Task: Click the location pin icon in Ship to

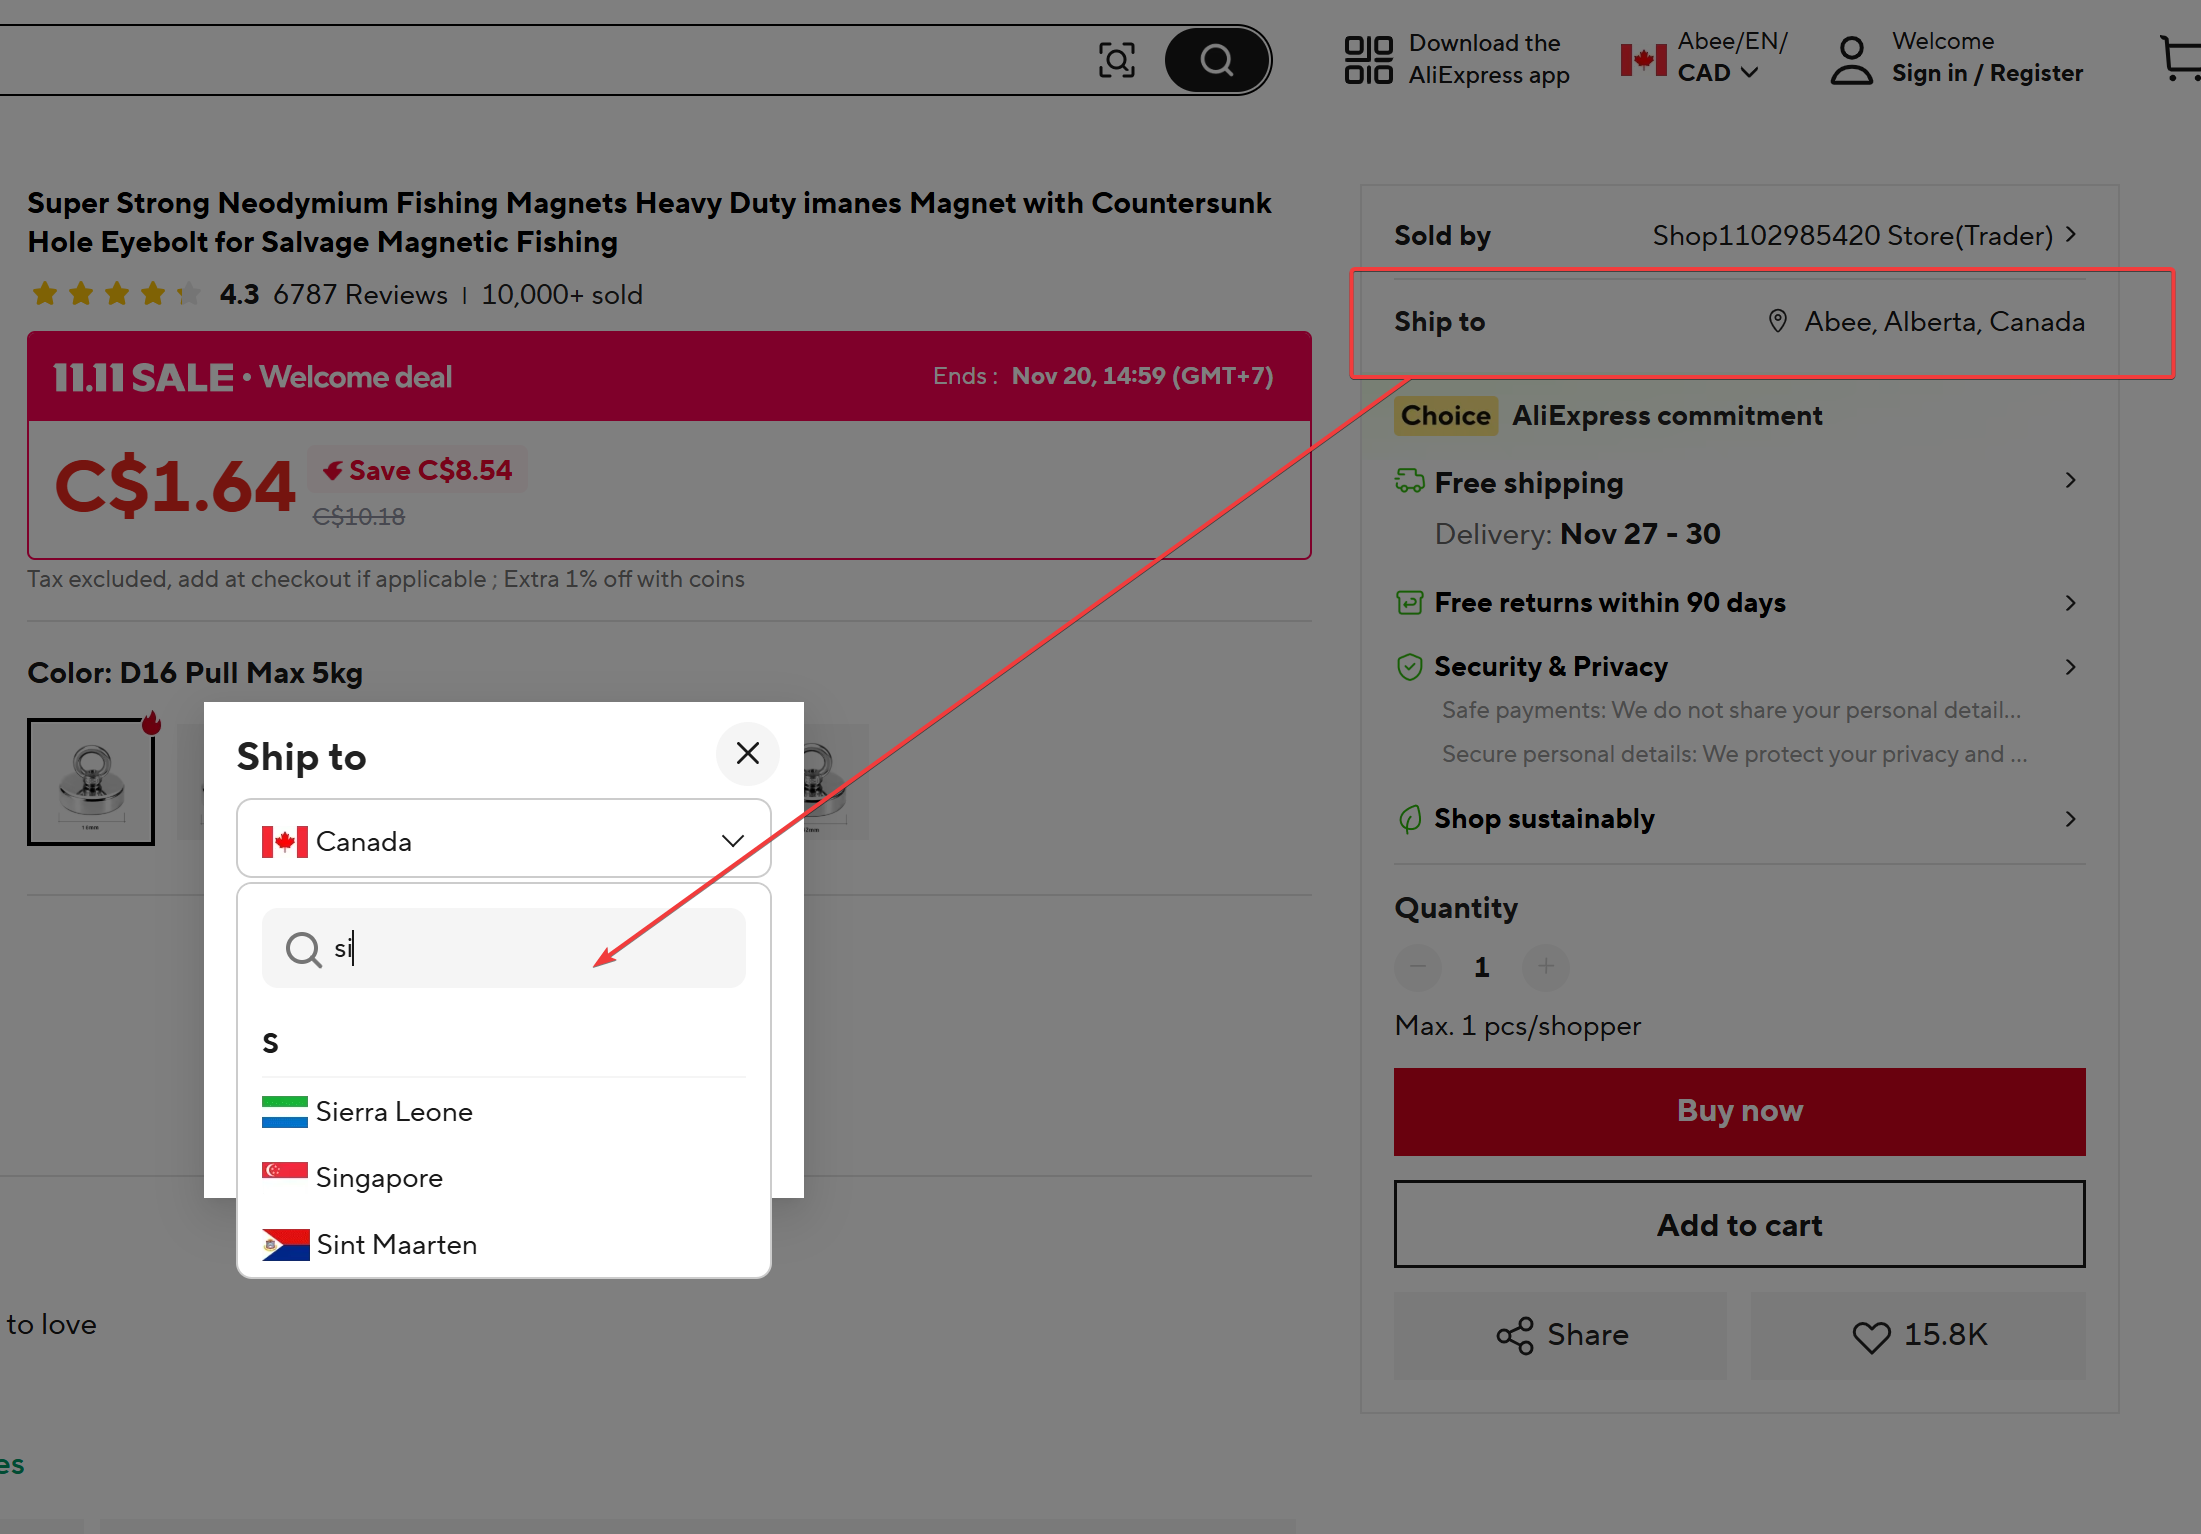Action: click(1777, 321)
